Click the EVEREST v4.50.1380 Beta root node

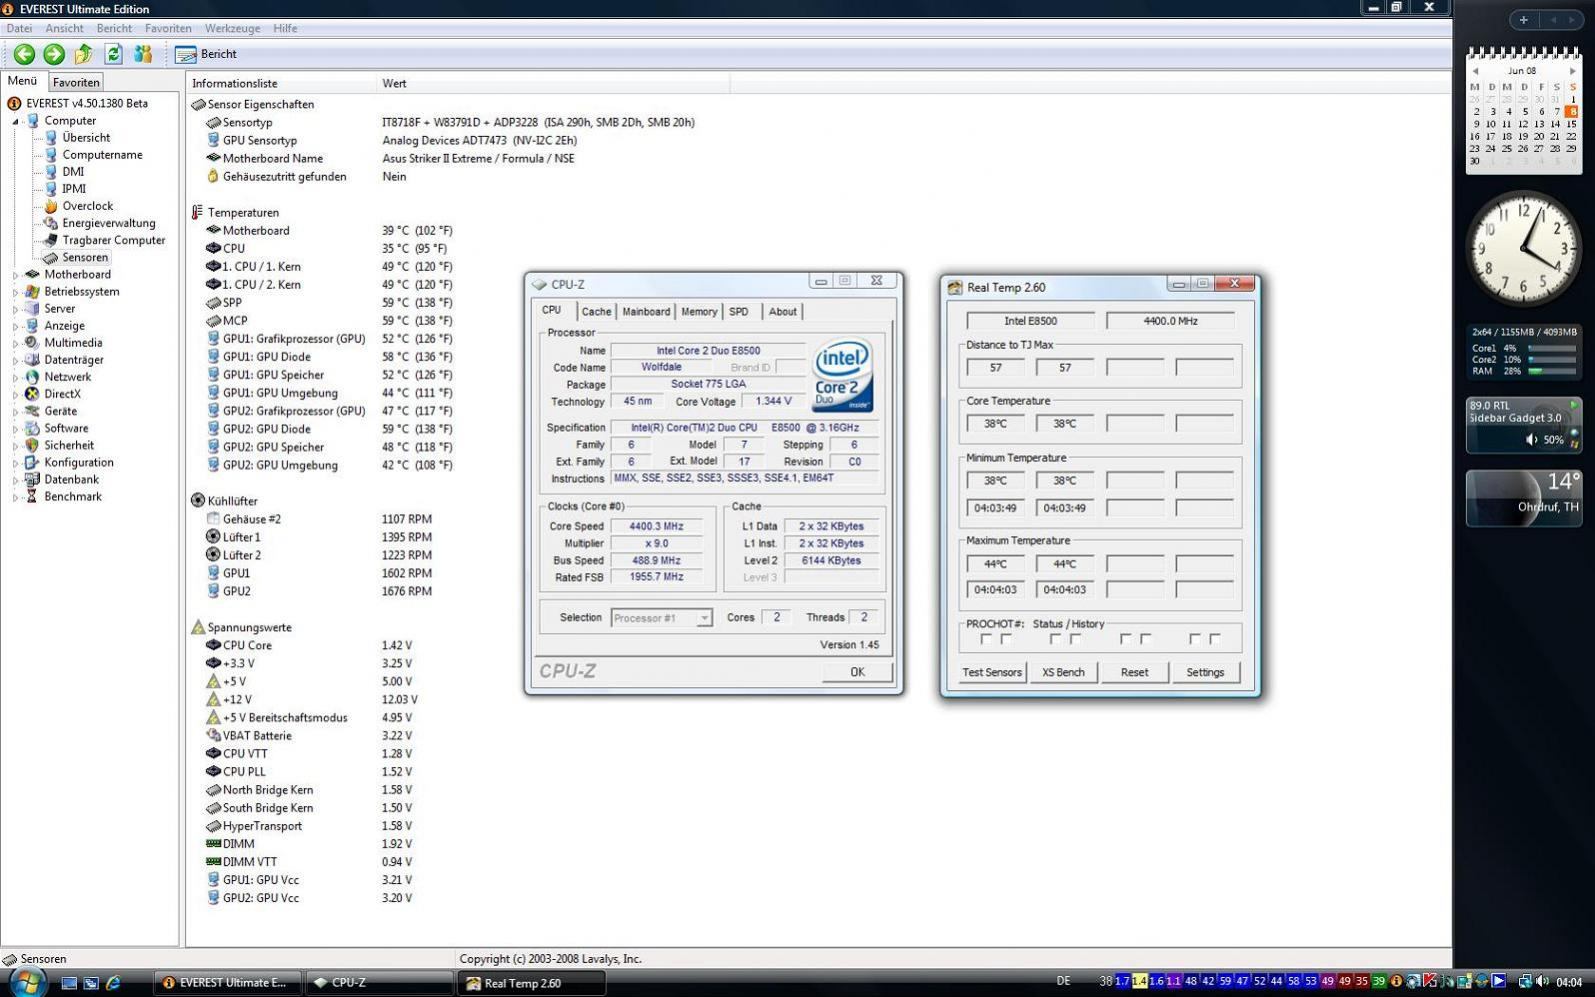[77, 103]
